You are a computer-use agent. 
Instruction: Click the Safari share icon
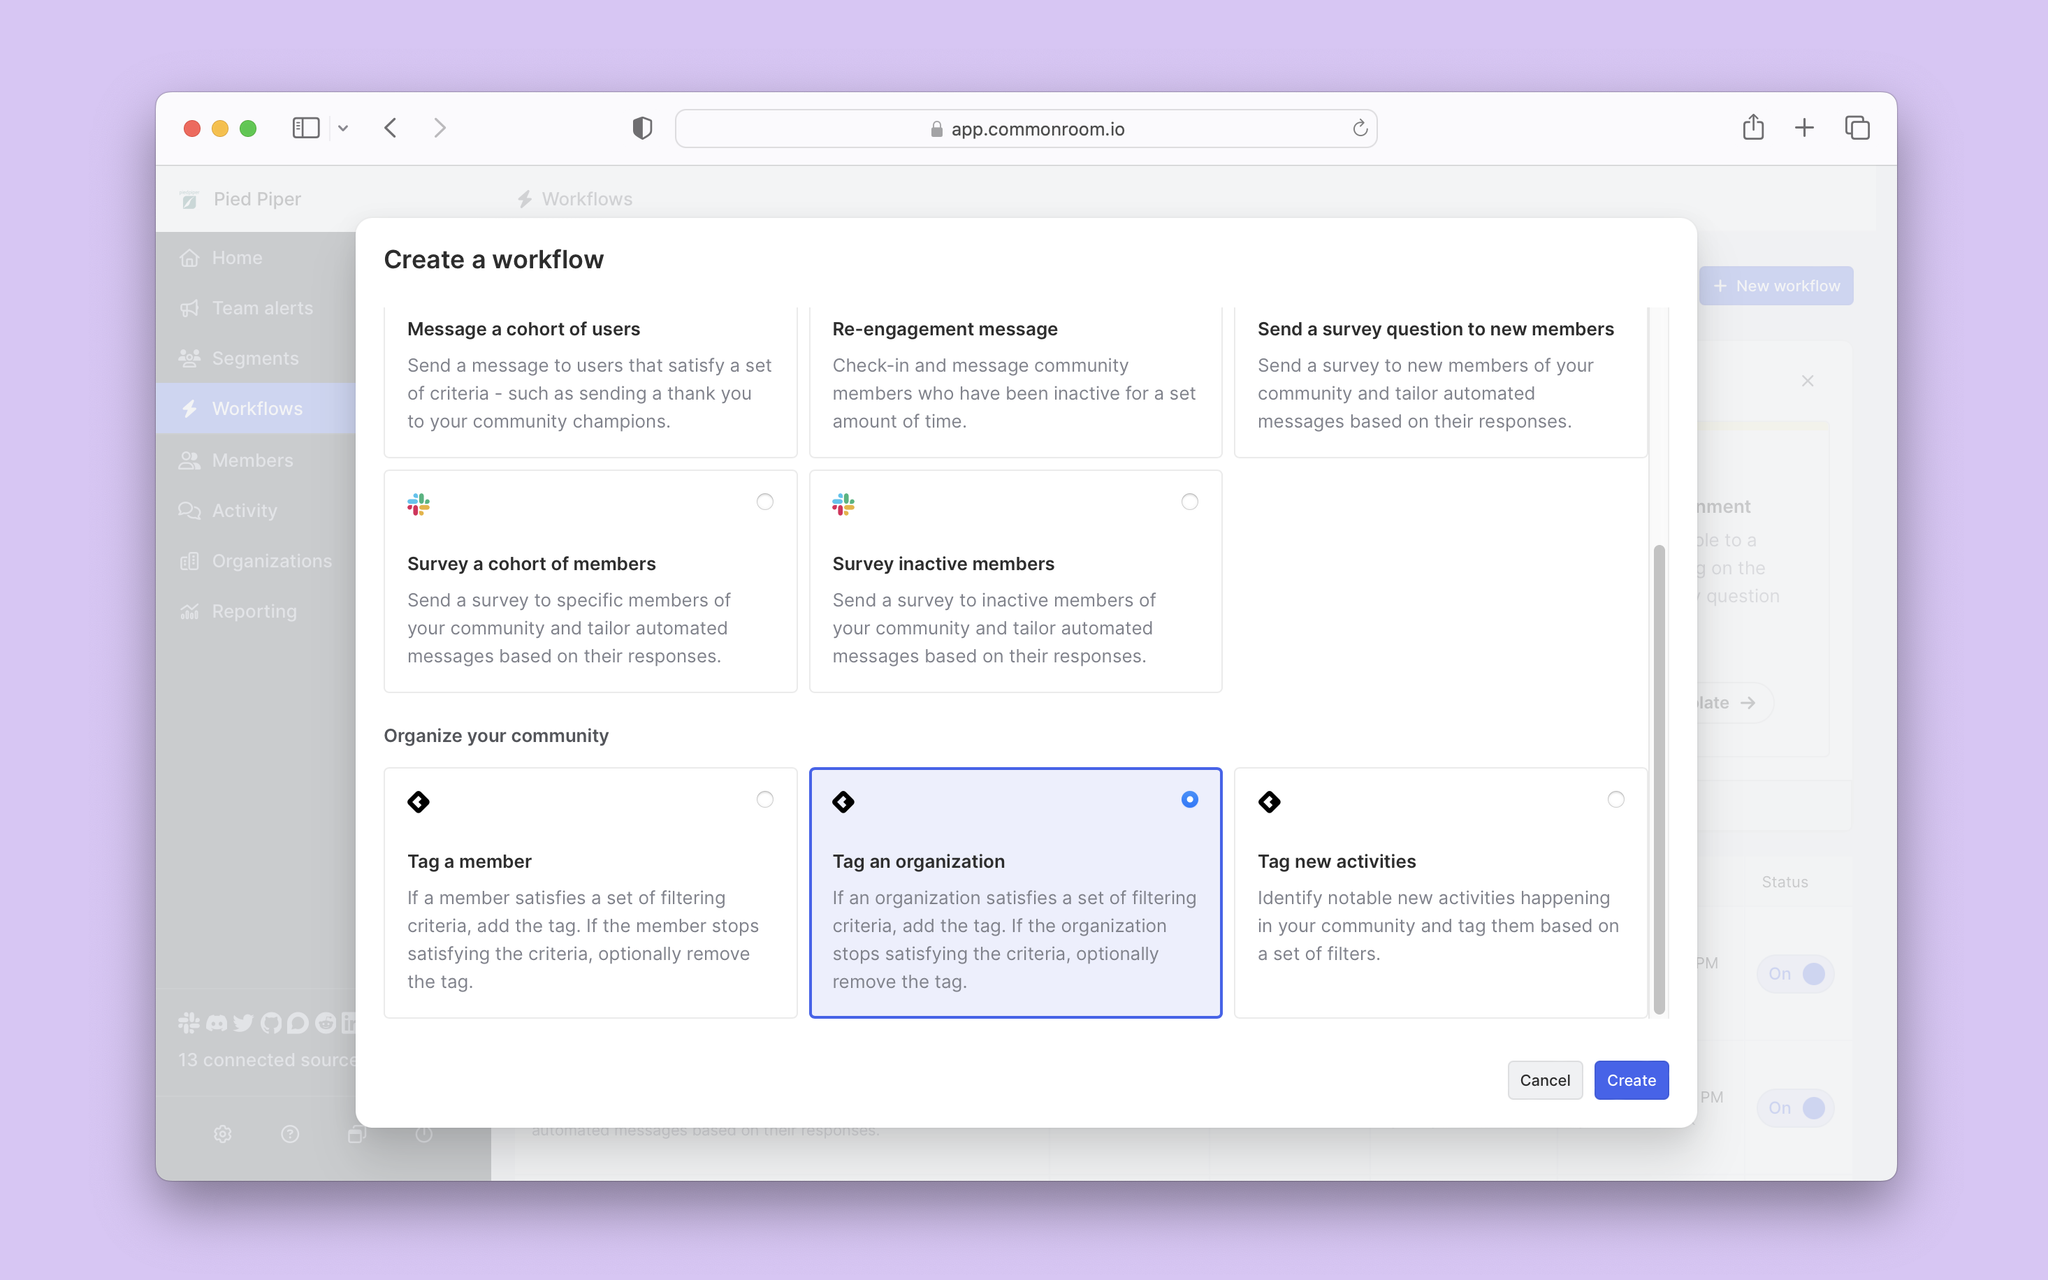click(1752, 128)
